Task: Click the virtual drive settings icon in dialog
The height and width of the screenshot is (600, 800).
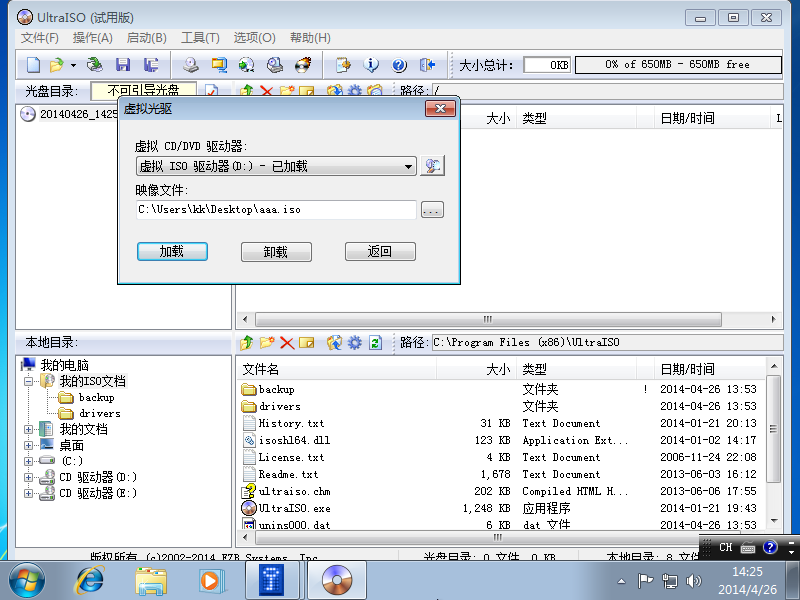Action: click(432, 166)
